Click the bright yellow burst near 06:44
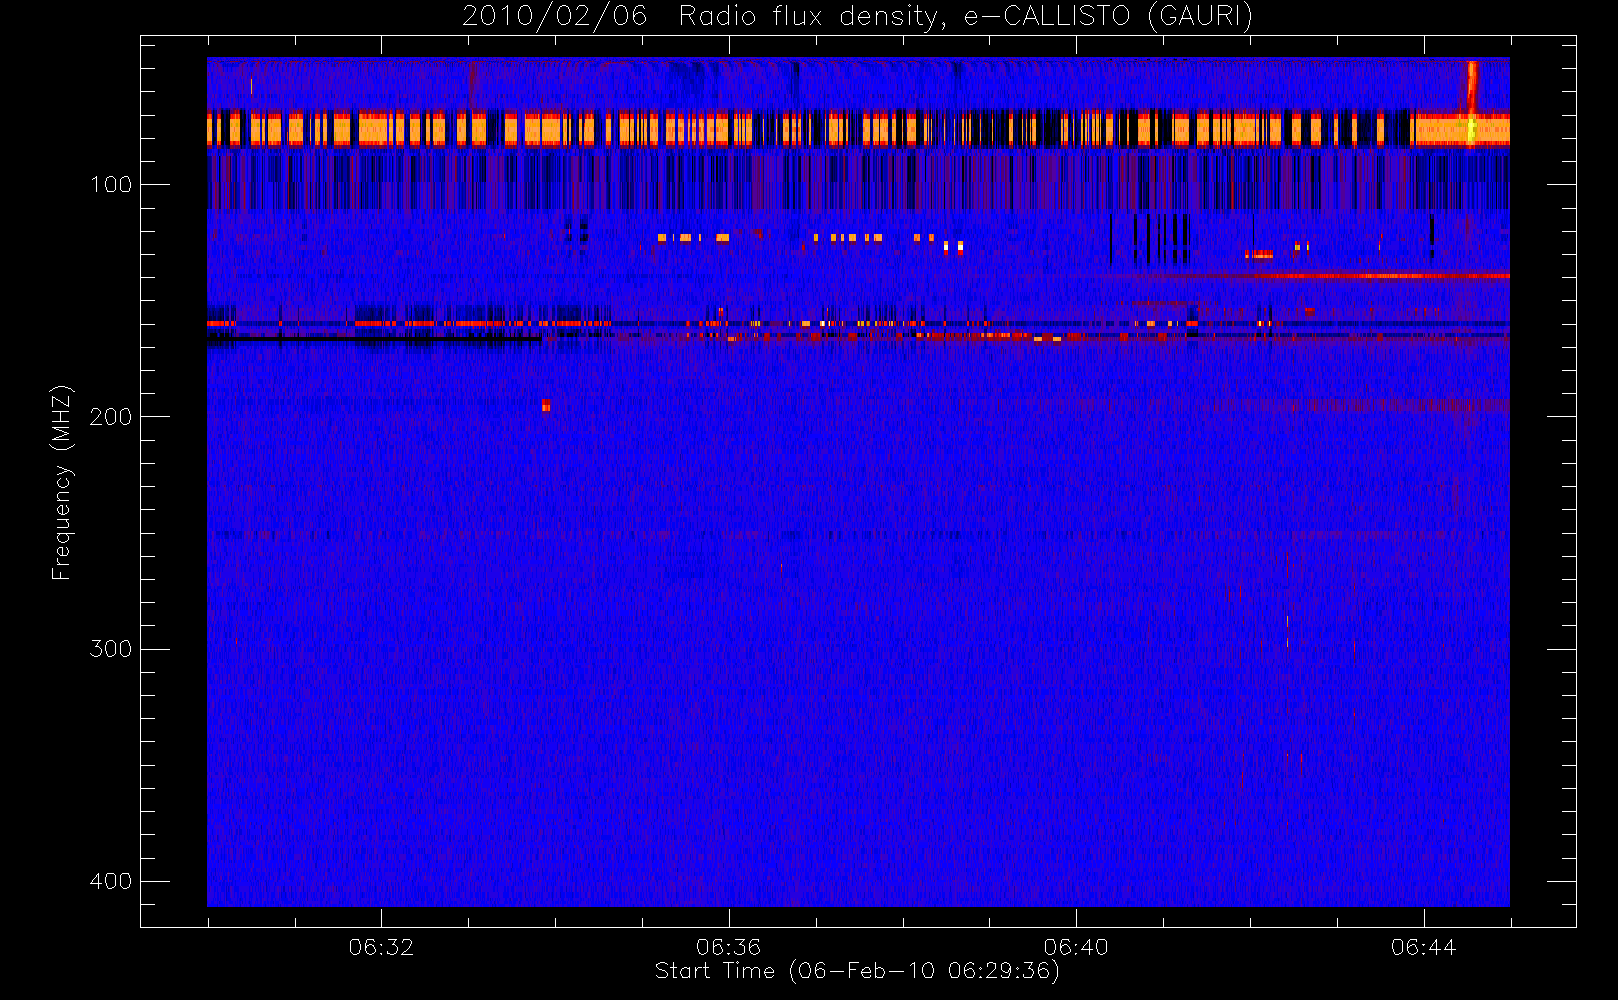 (x=1471, y=104)
